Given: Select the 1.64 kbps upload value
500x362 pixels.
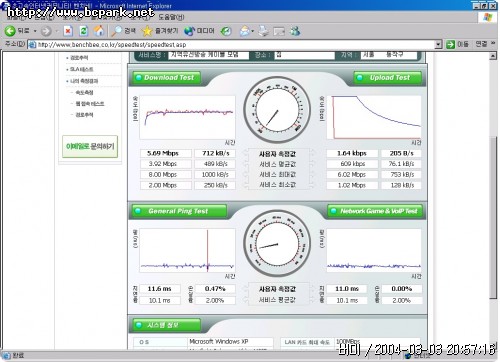Looking at the screenshot, I should coord(352,153).
